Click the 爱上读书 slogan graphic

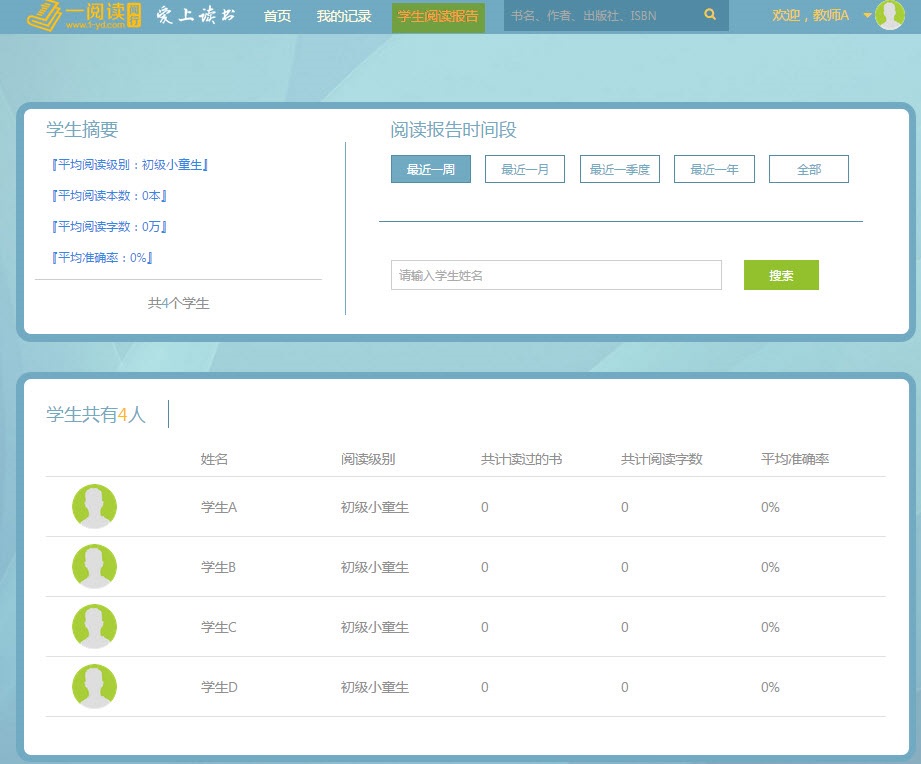pos(196,16)
